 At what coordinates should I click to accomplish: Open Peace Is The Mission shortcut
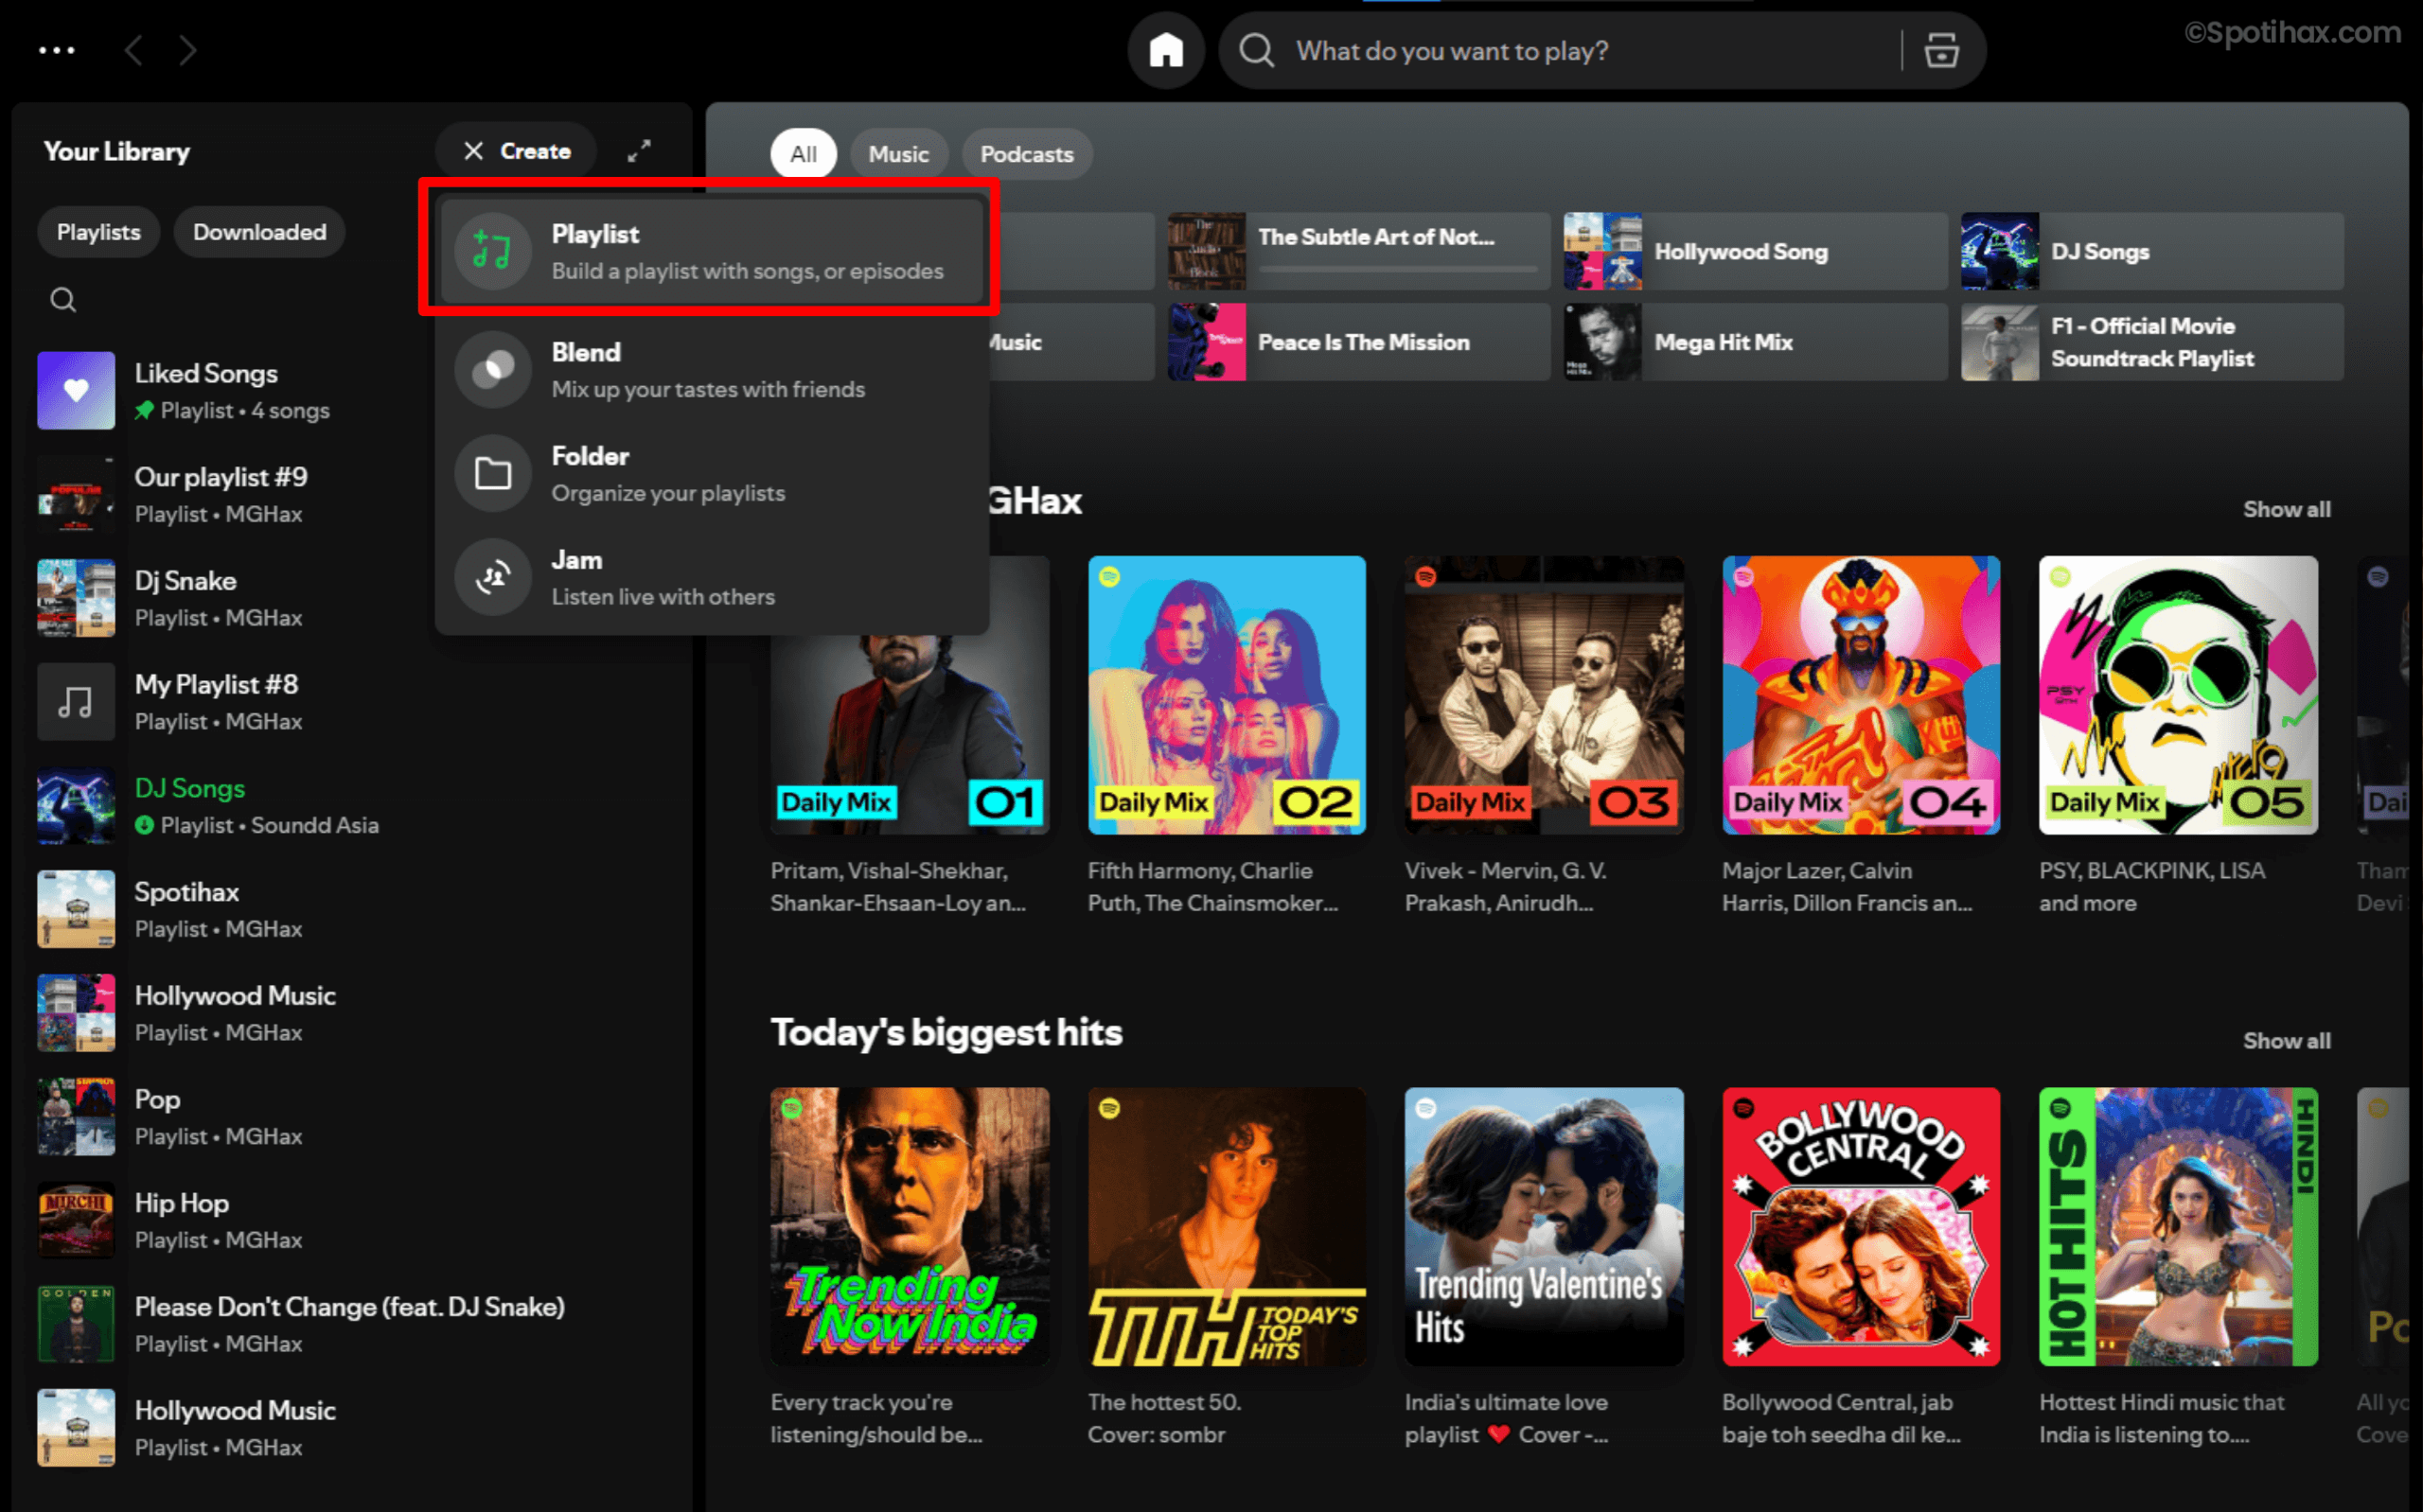pyautogui.click(x=1358, y=342)
